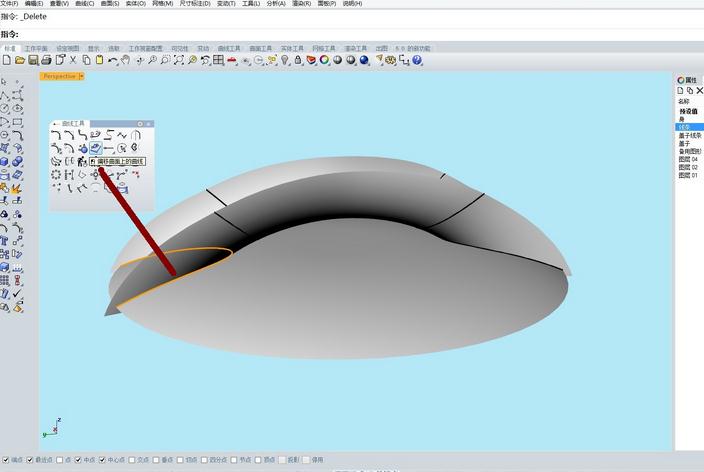Click the Cut scissors icon

[x=73, y=61]
